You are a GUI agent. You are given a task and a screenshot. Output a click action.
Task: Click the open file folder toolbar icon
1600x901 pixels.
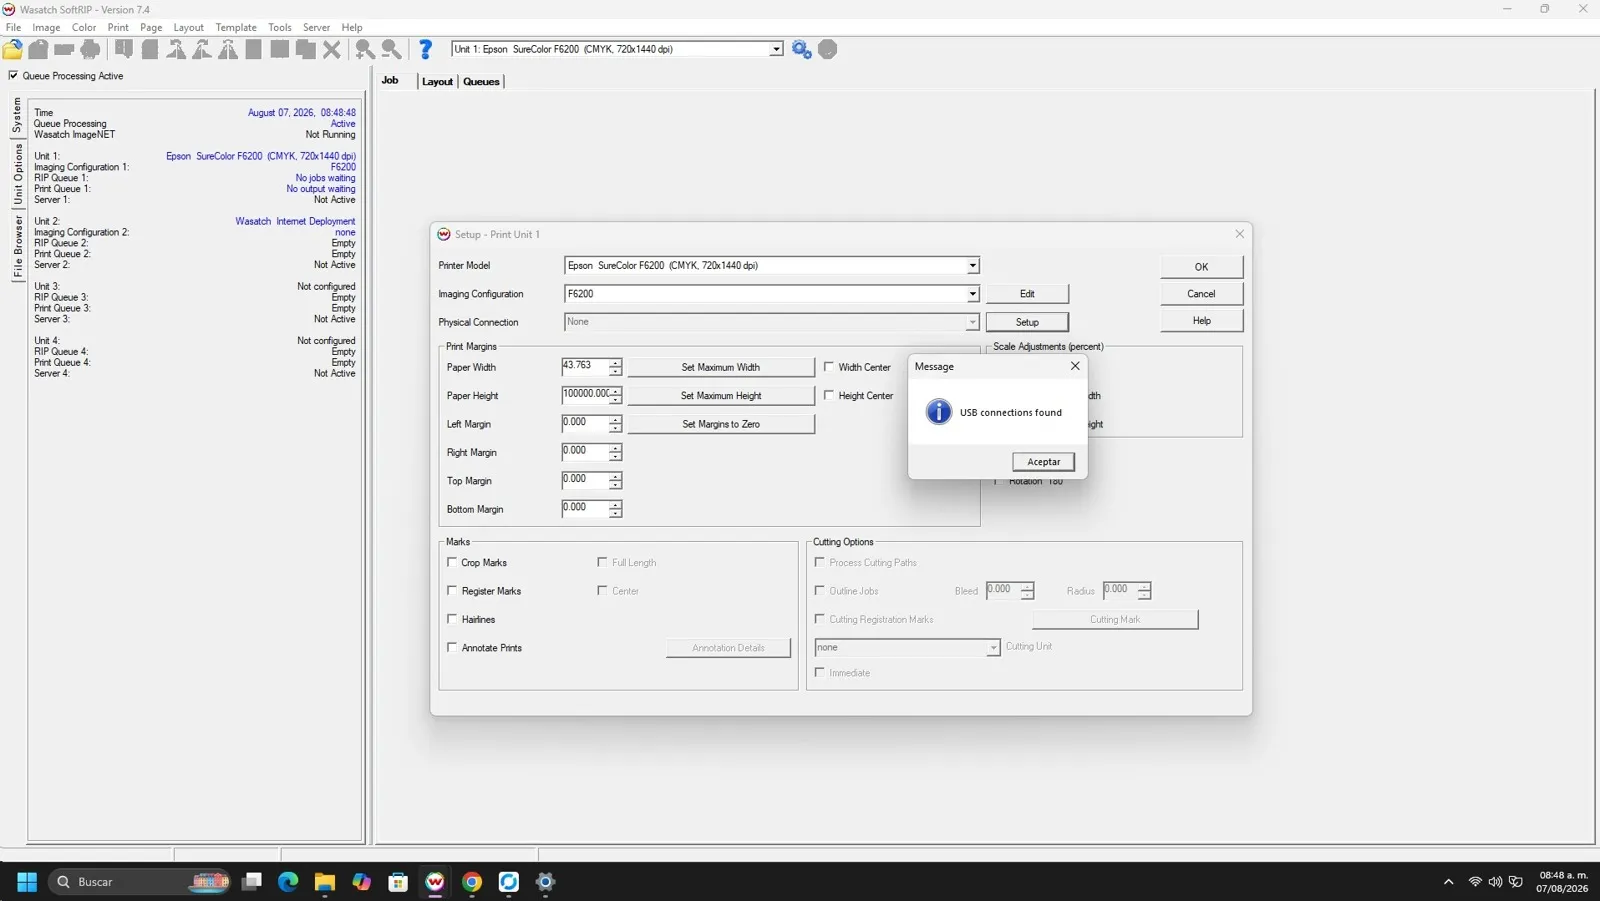(13, 49)
